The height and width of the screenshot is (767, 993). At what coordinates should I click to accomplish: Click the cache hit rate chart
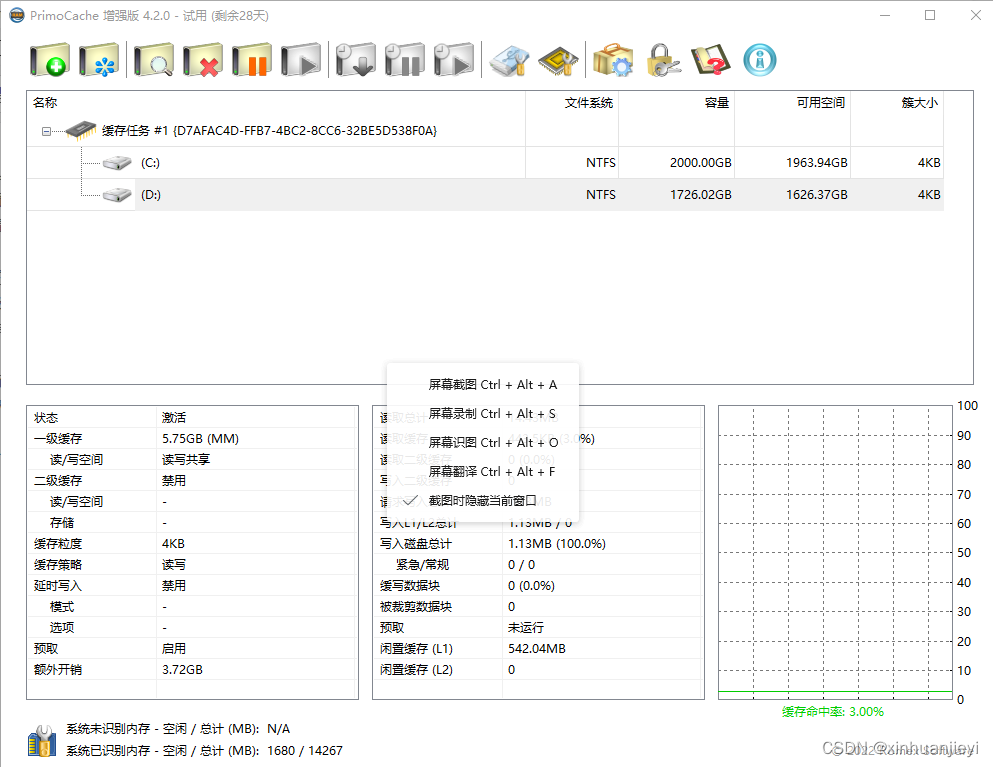[x=835, y=553]
